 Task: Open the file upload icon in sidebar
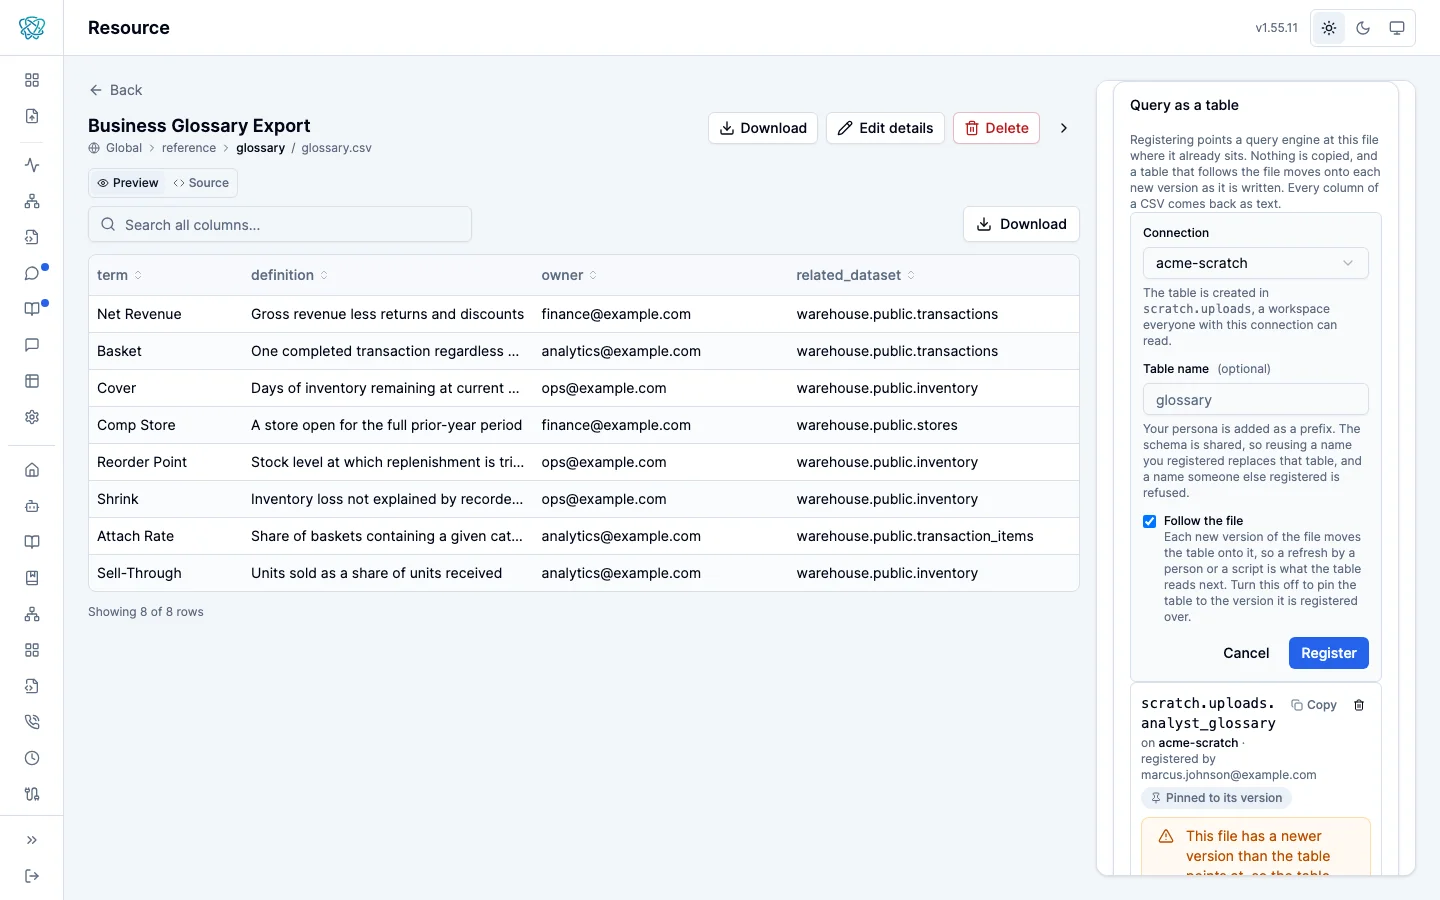point(32,116)
